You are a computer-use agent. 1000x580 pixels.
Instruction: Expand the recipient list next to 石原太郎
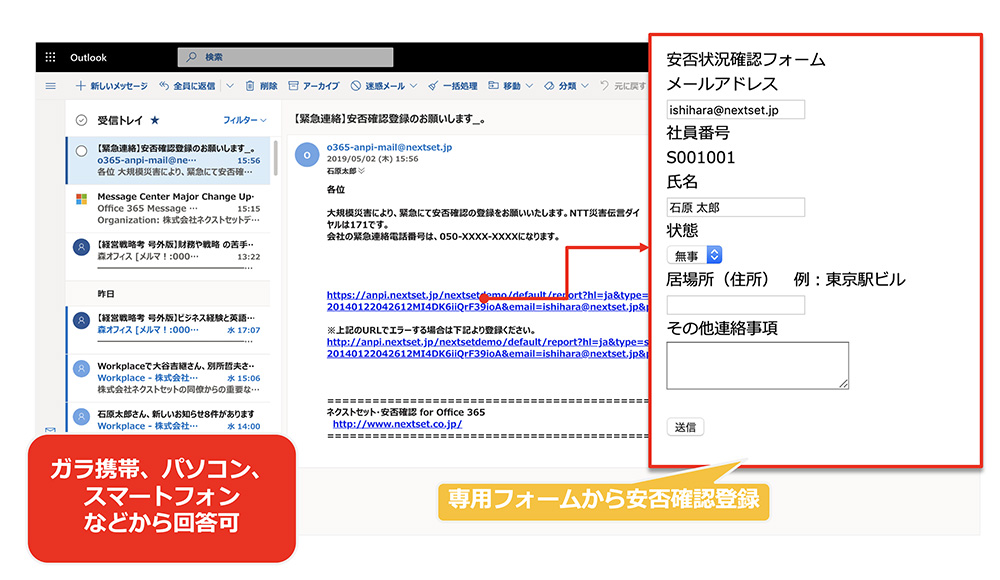(x=362, y=171)
